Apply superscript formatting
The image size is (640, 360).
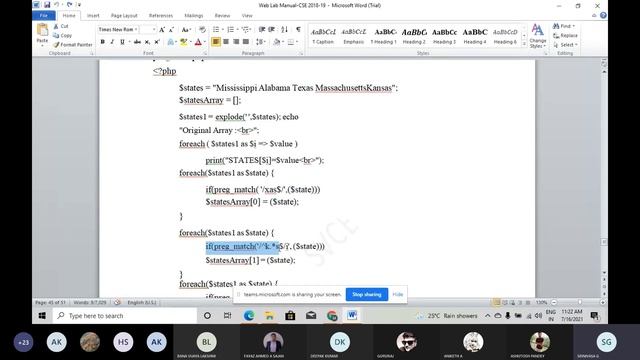point(157,42)
